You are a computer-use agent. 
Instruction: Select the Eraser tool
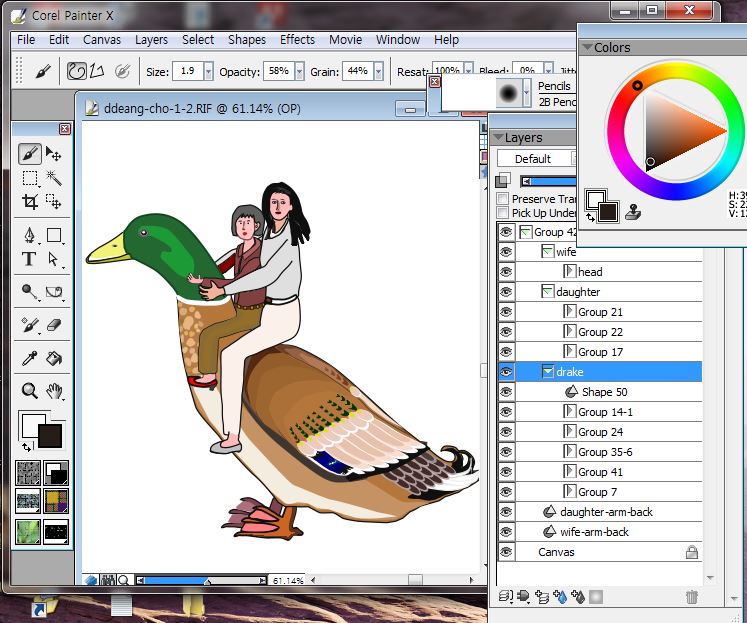coord(54,325)
